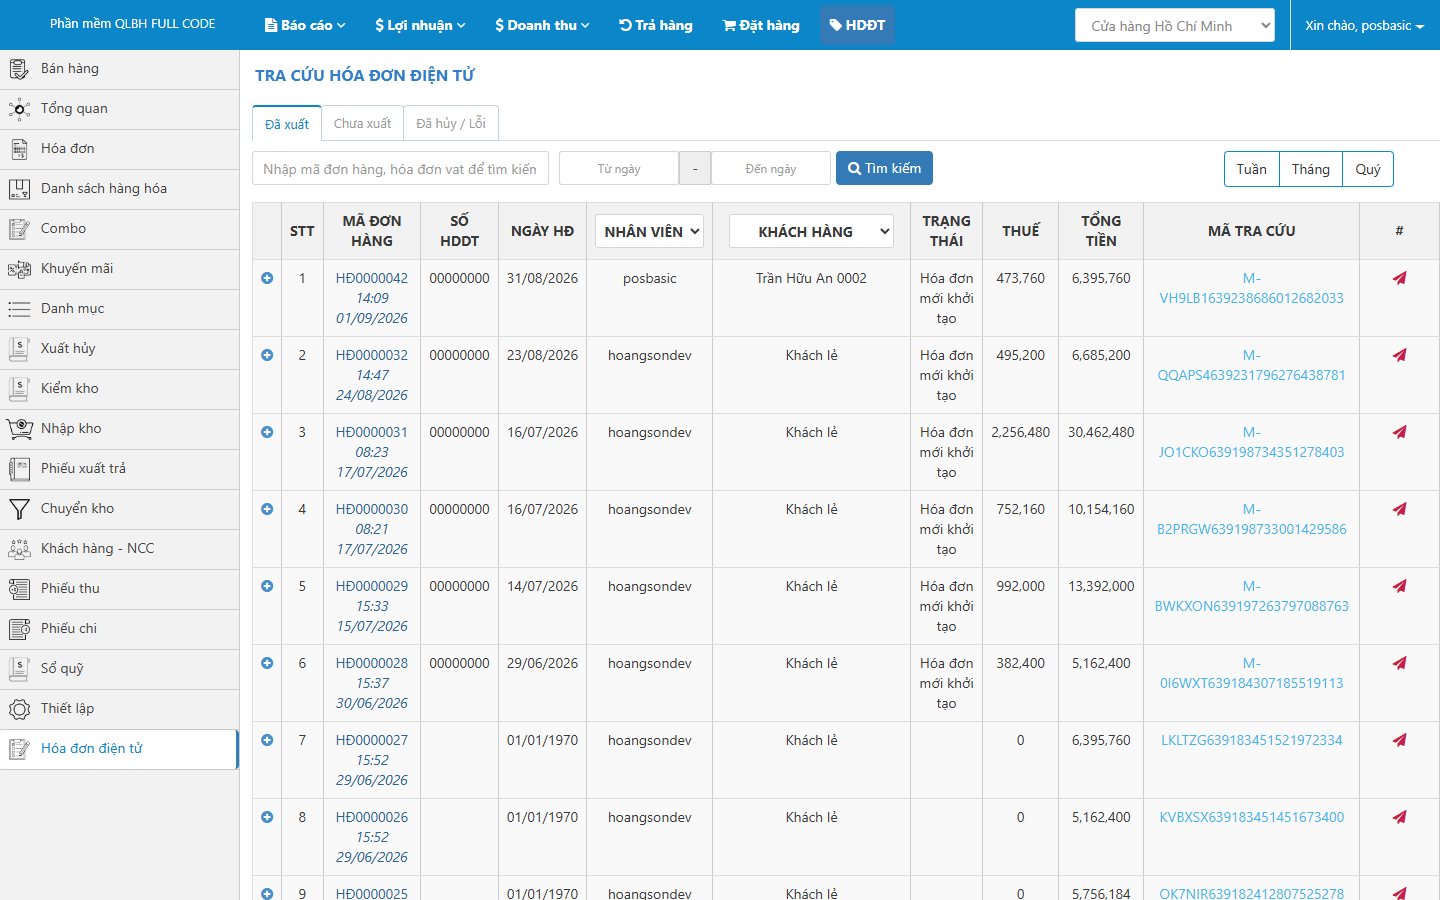Open lookup code ending 12682033
Screen dimensions: 1440x900
click(1251, 288)
